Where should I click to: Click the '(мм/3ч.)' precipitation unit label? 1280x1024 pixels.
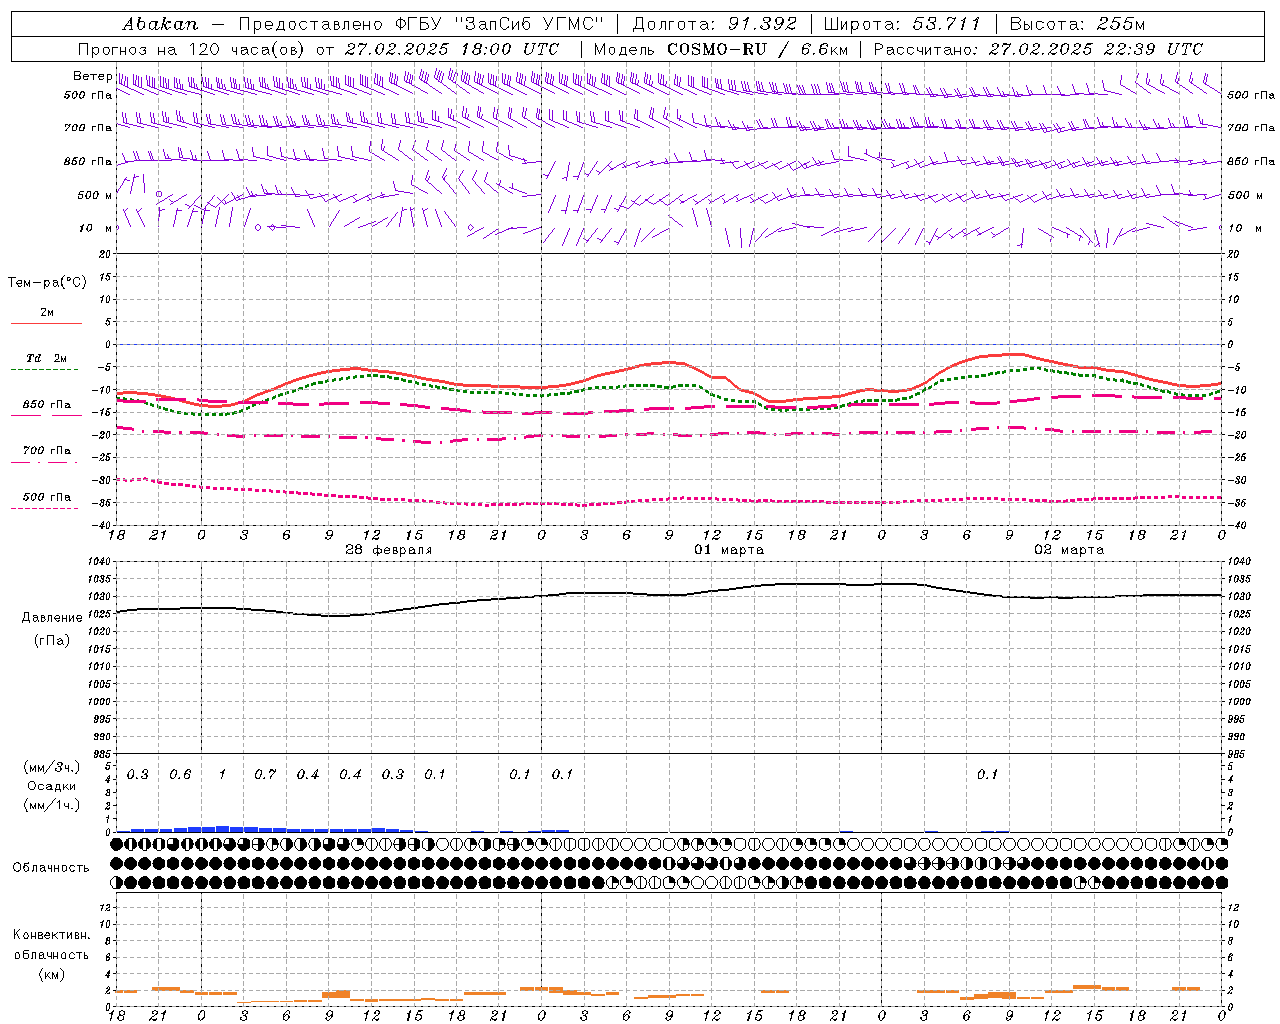pyautogui.click(x=52, y=767)
